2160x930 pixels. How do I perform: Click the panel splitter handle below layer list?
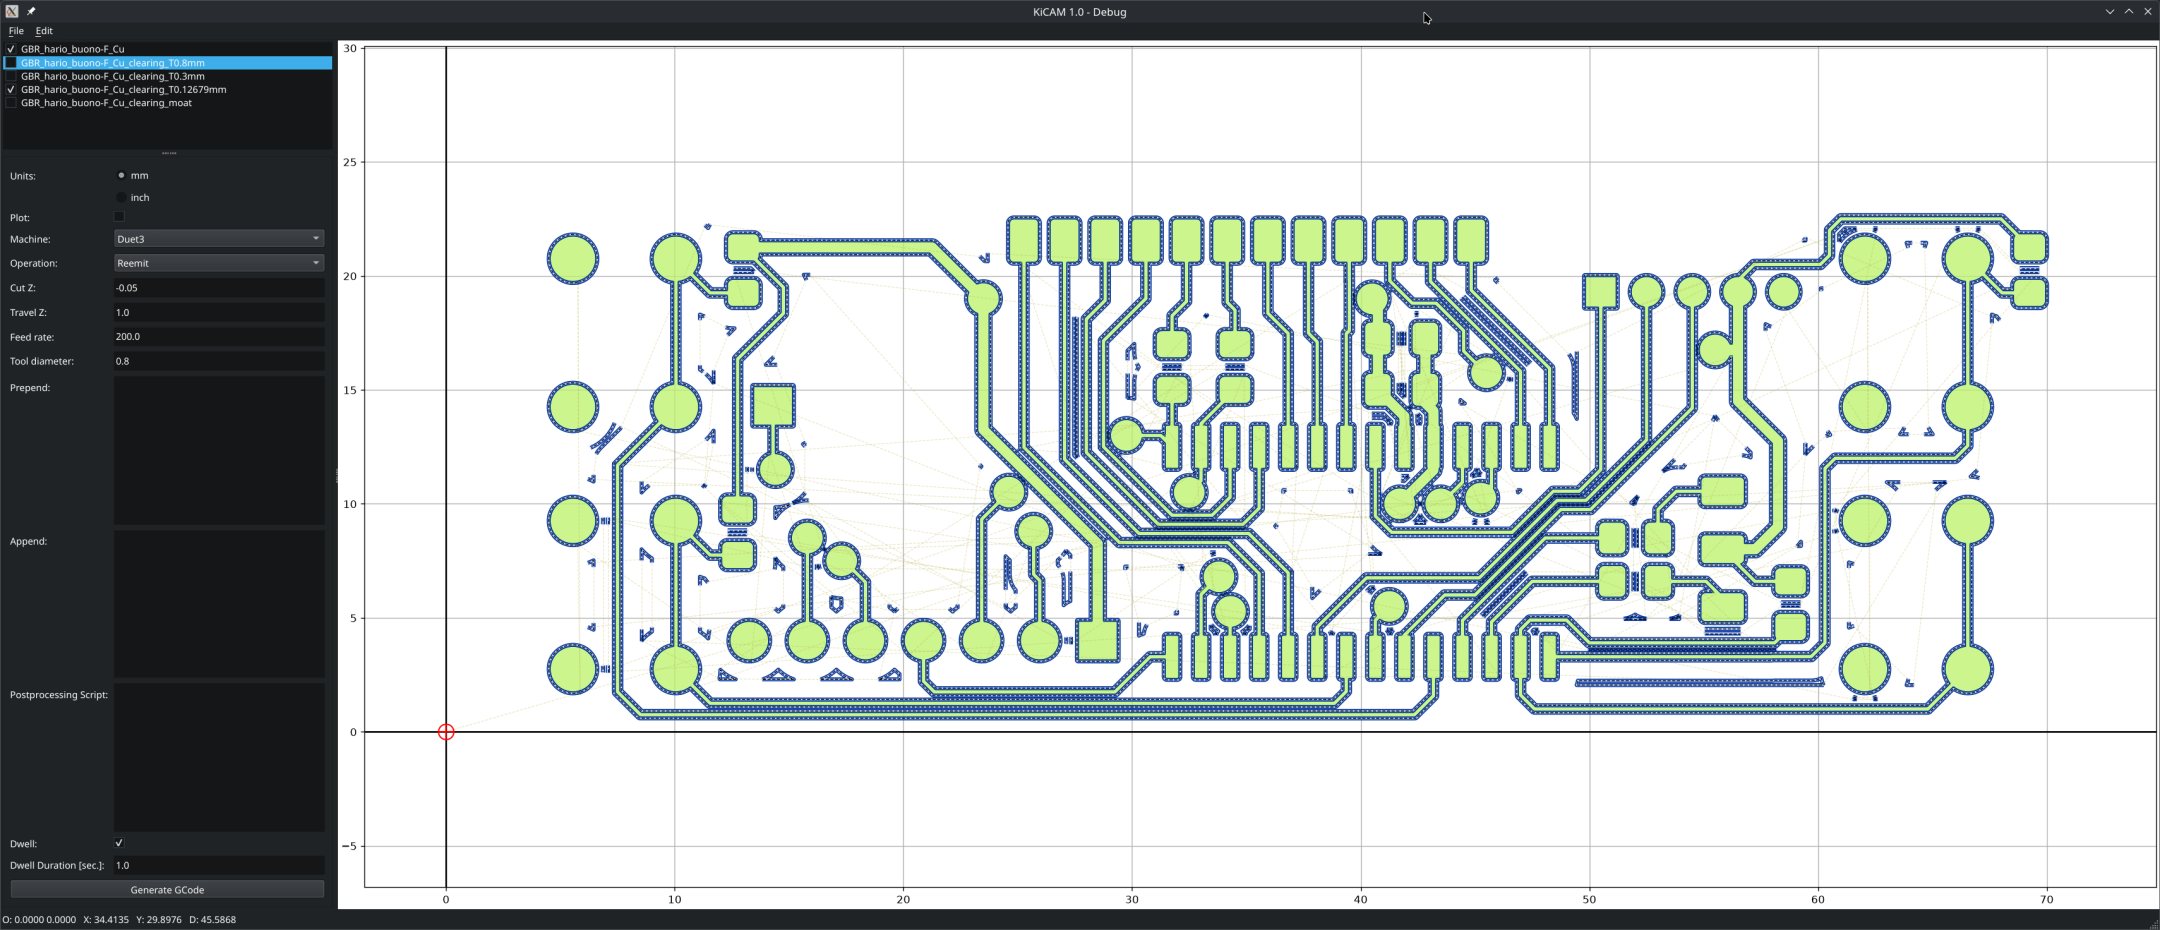(x=169, y=153)
